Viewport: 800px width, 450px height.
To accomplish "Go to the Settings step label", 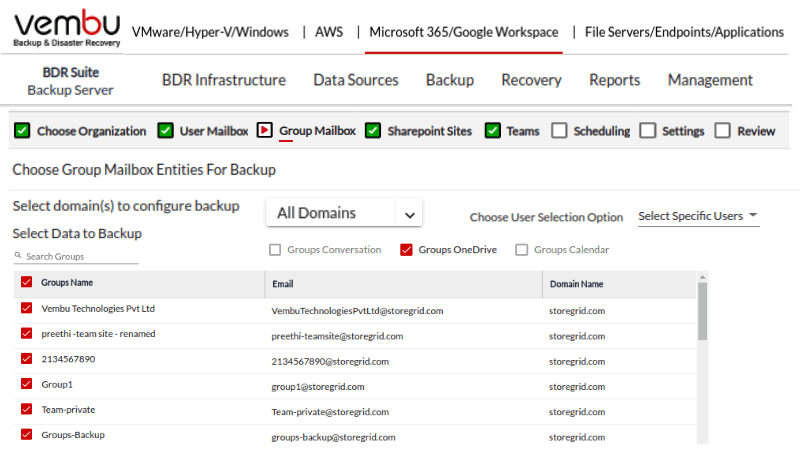I will [683, 131].
